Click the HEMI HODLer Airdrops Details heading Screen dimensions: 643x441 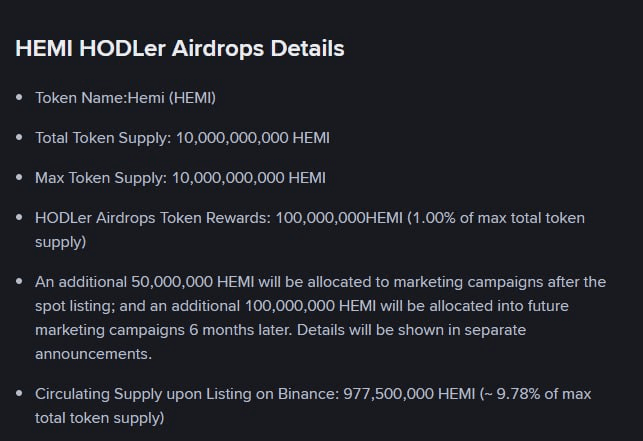(x=180, y=48)
